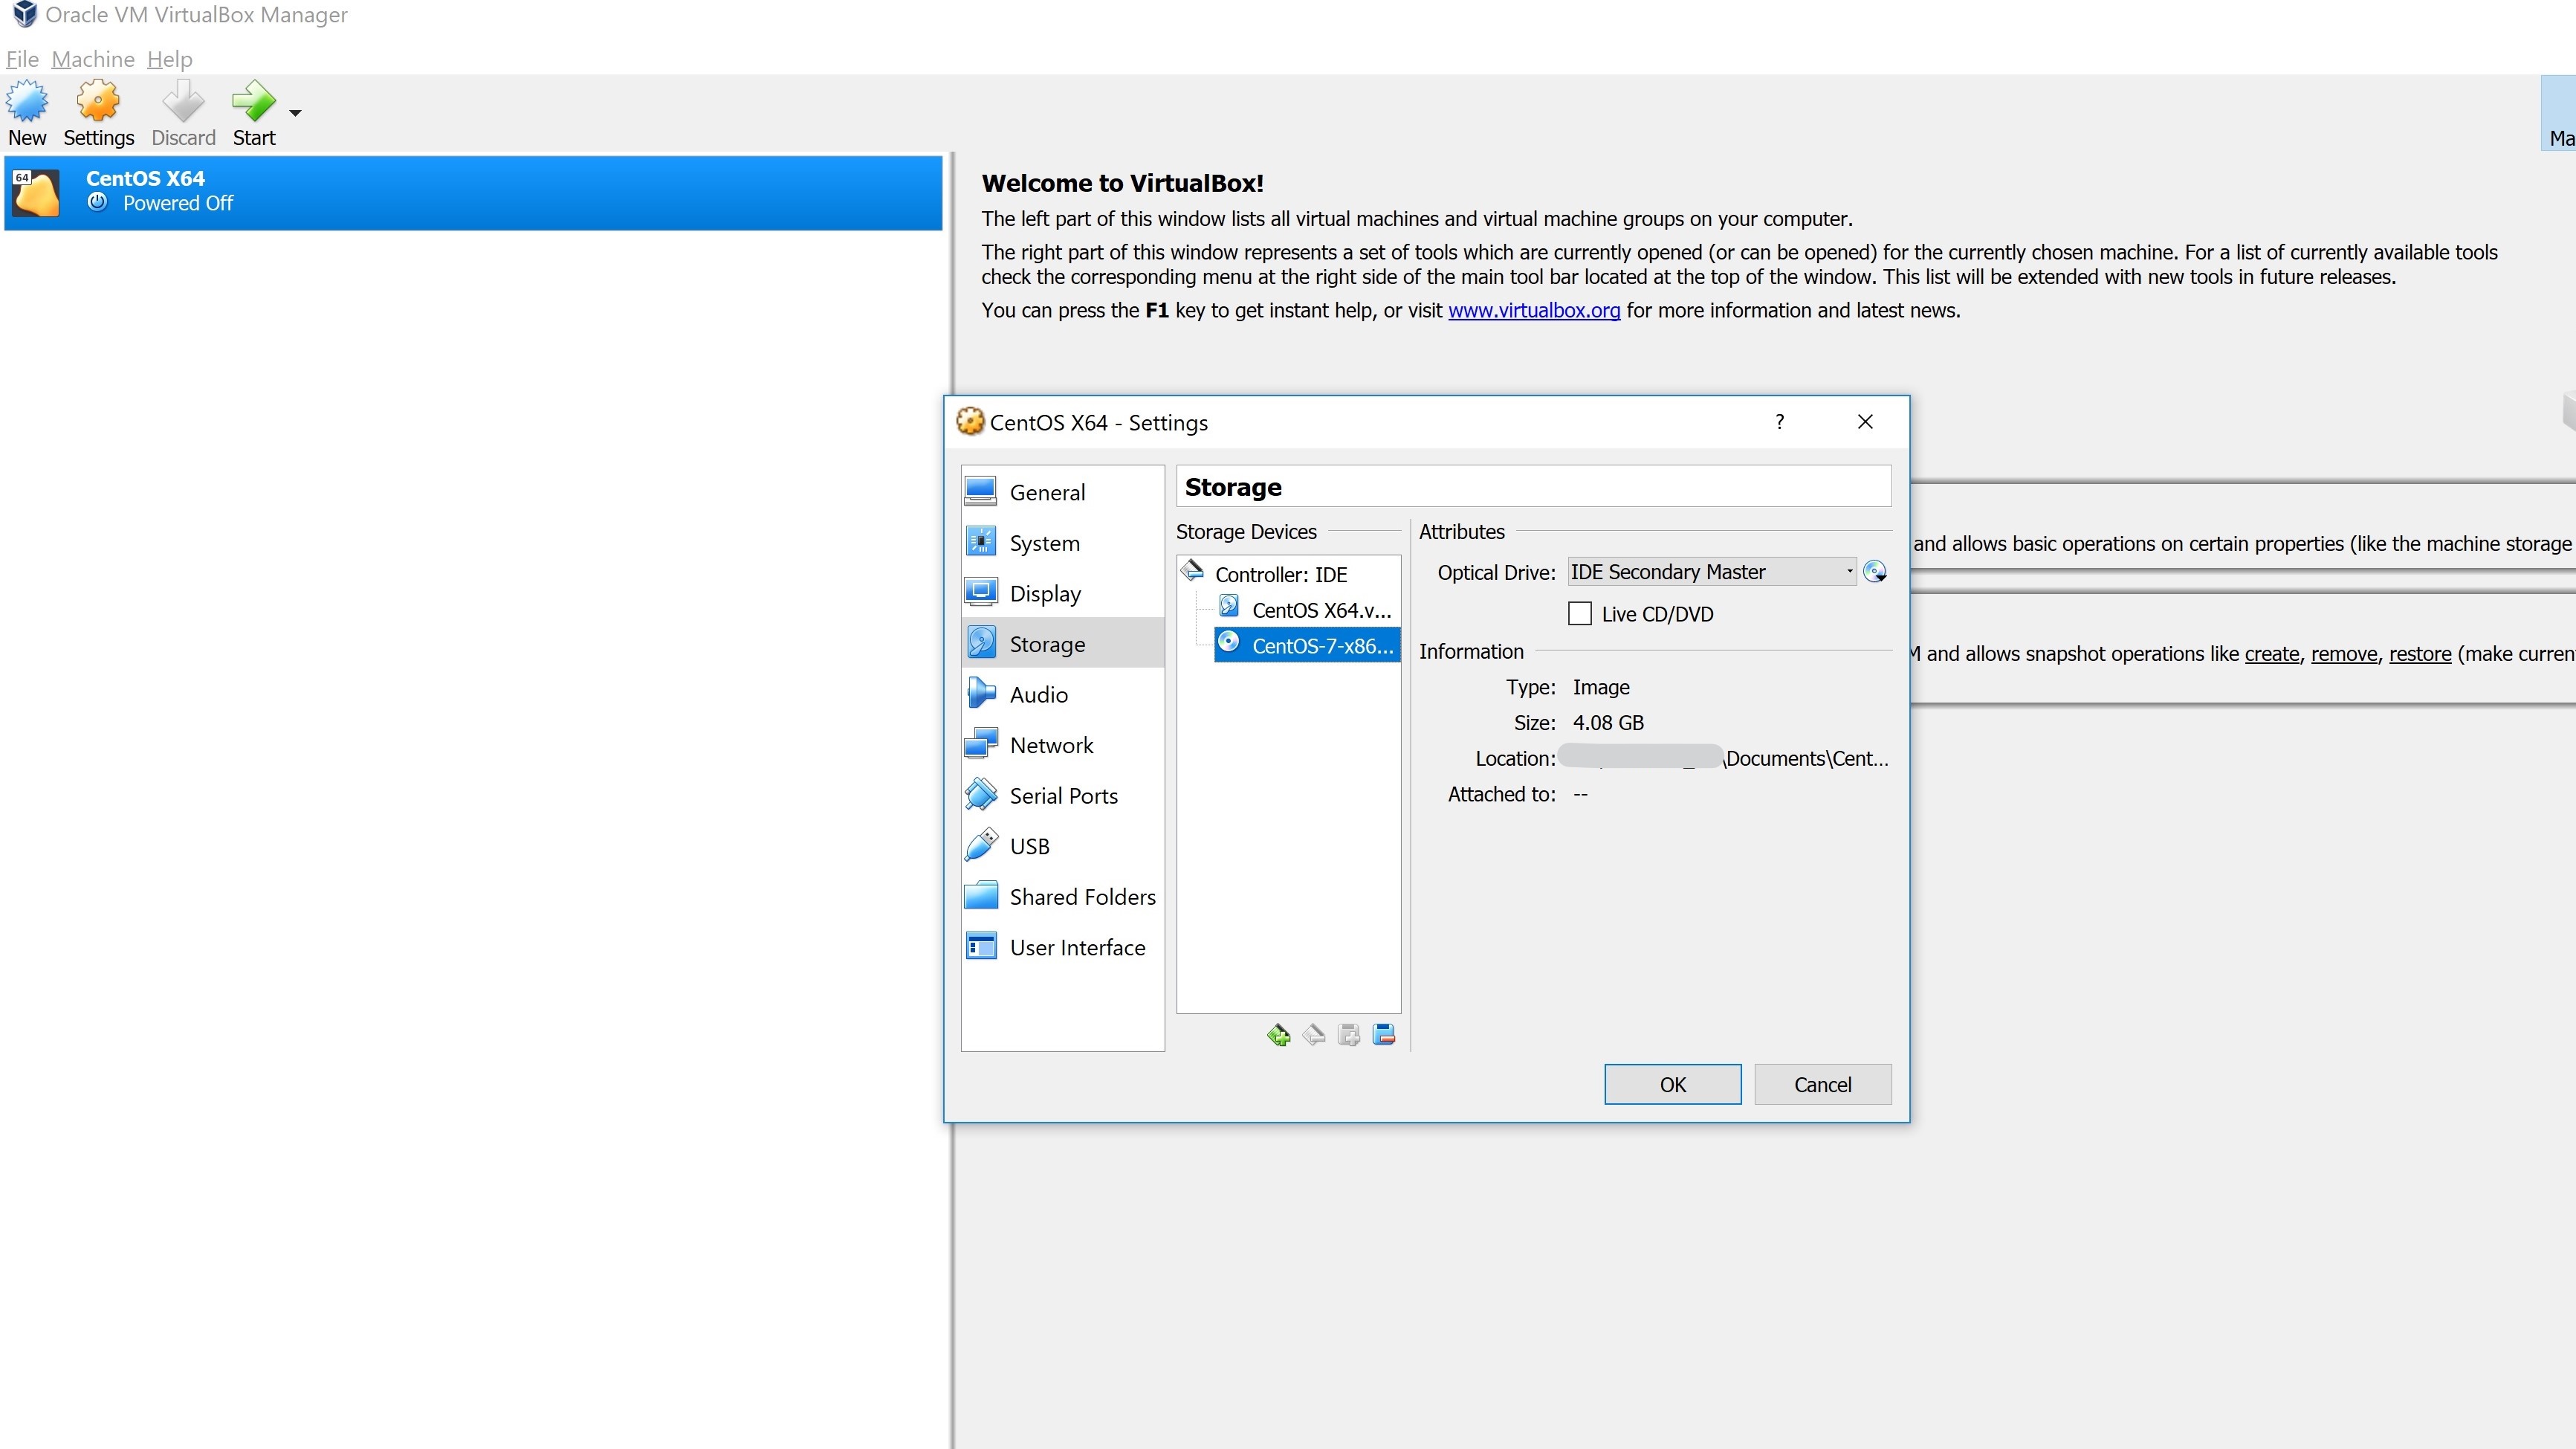Click the choose optical disk file icon

click(x=1875, y=572)
